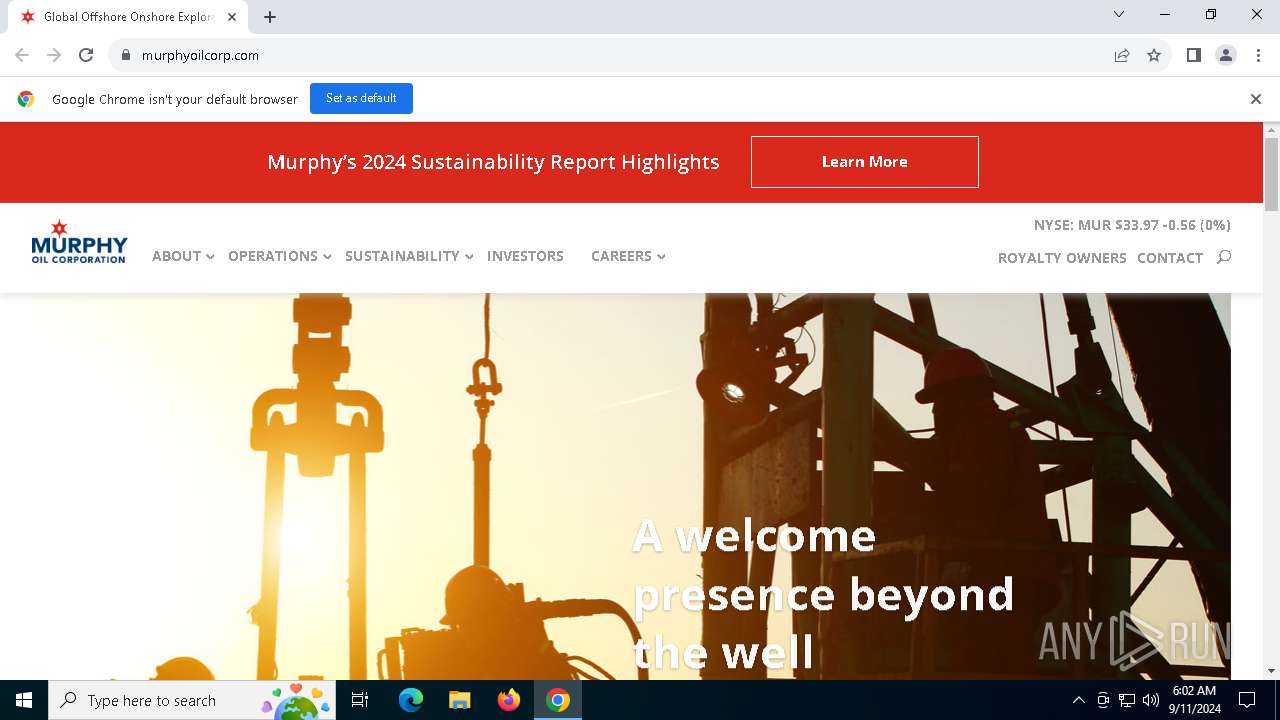This screenshot has height=720, width=1280.
Task: Launch Firefox from the taskbar
Action: point(509,700)
